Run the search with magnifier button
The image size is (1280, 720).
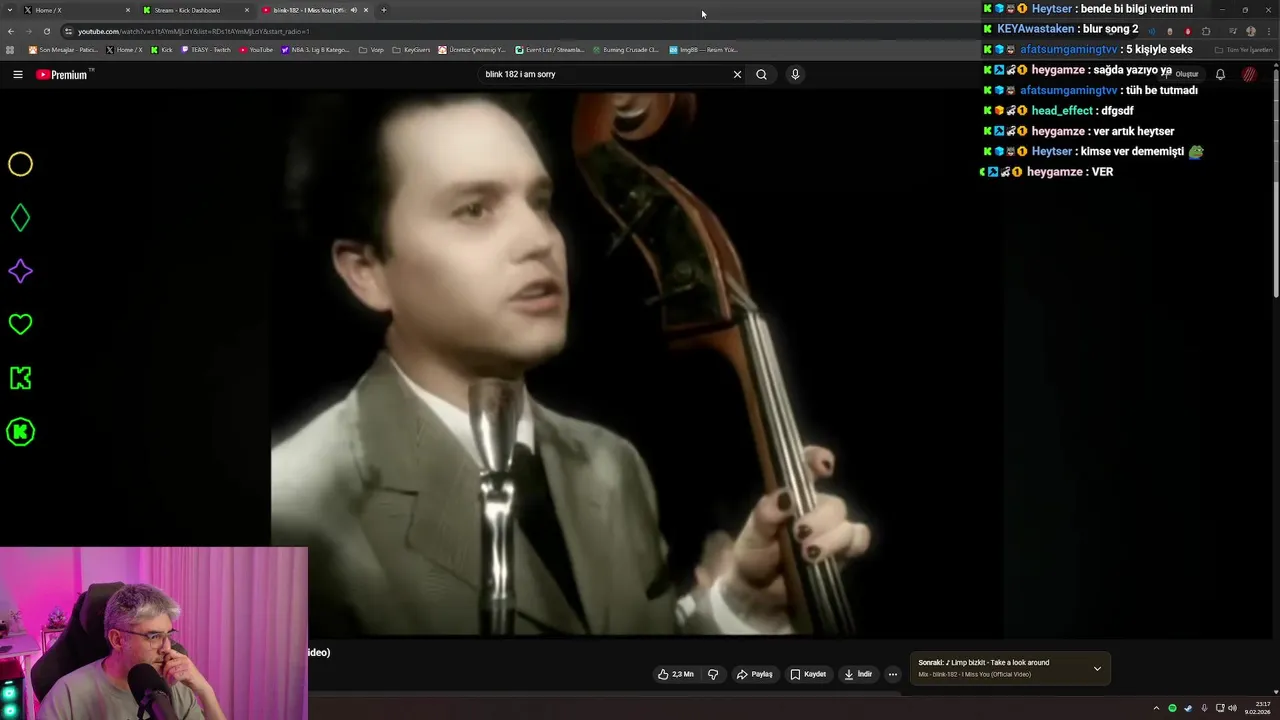point(761,74)
